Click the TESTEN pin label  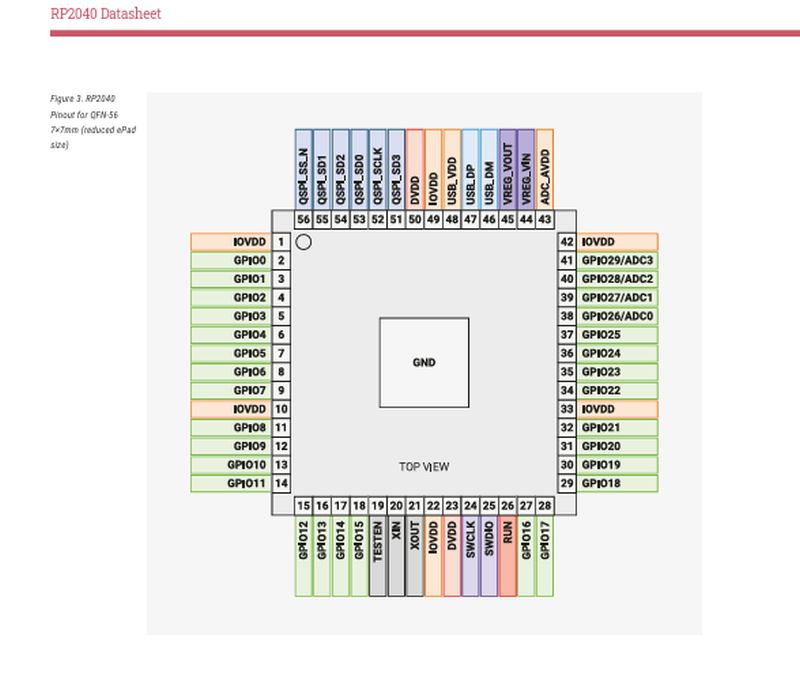click(378, 556)
